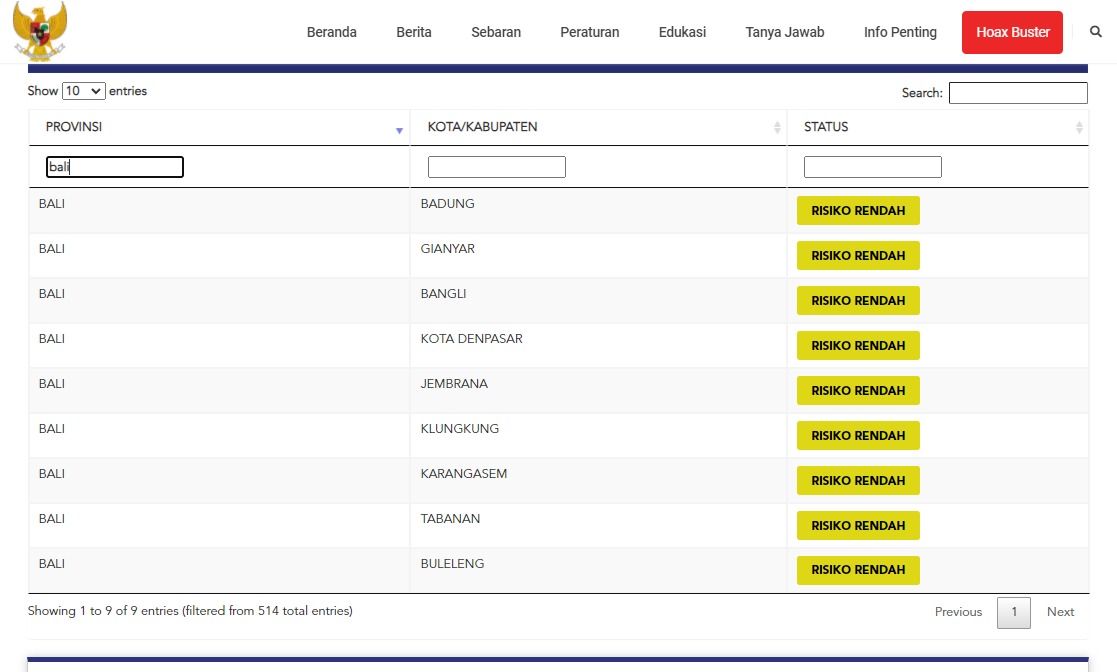This screenshot has width=1117, height=672.
Task: Focus the table Search field
Action: click(1017, 93)
